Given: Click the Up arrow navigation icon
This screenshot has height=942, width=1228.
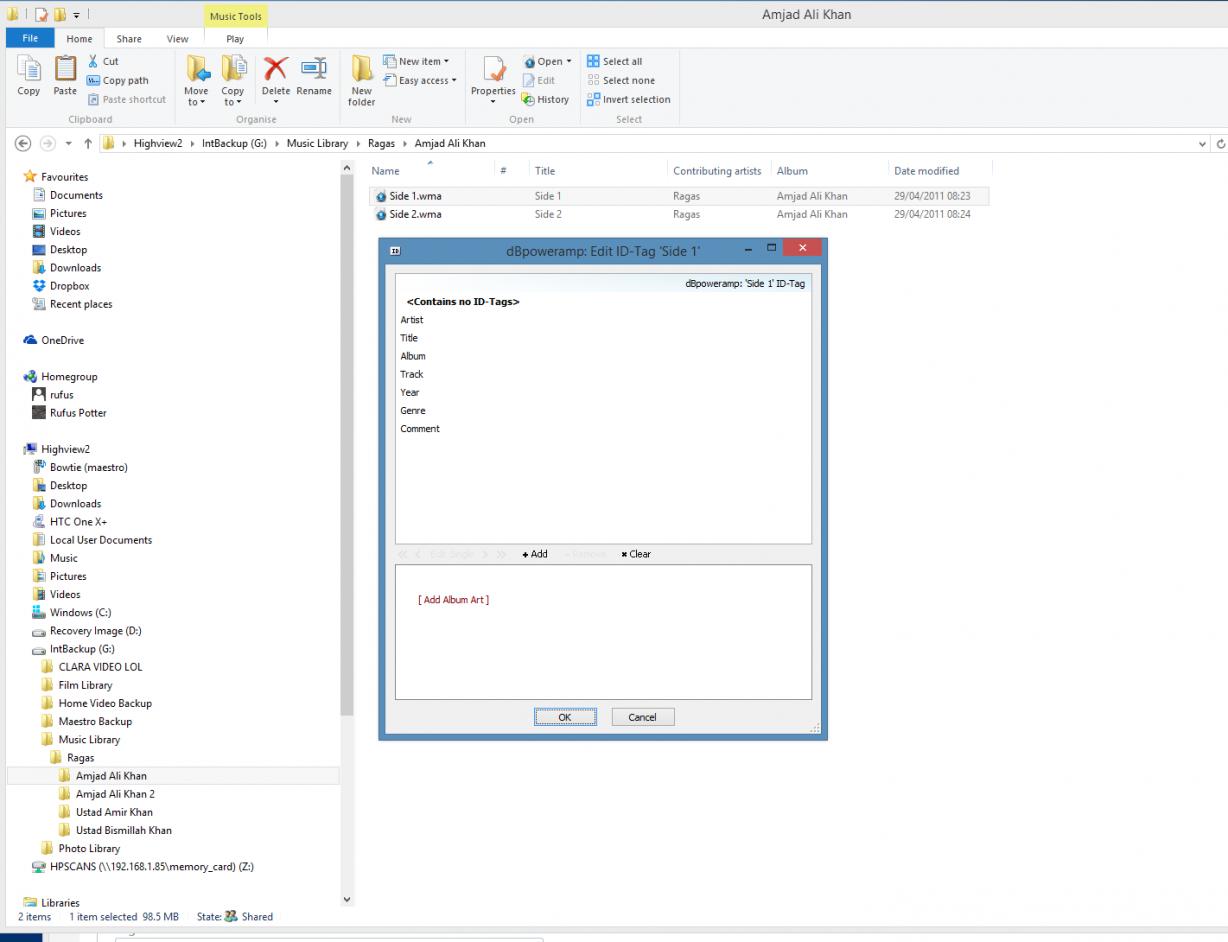Looking at the screenshot, I should (x=88, y=143).
